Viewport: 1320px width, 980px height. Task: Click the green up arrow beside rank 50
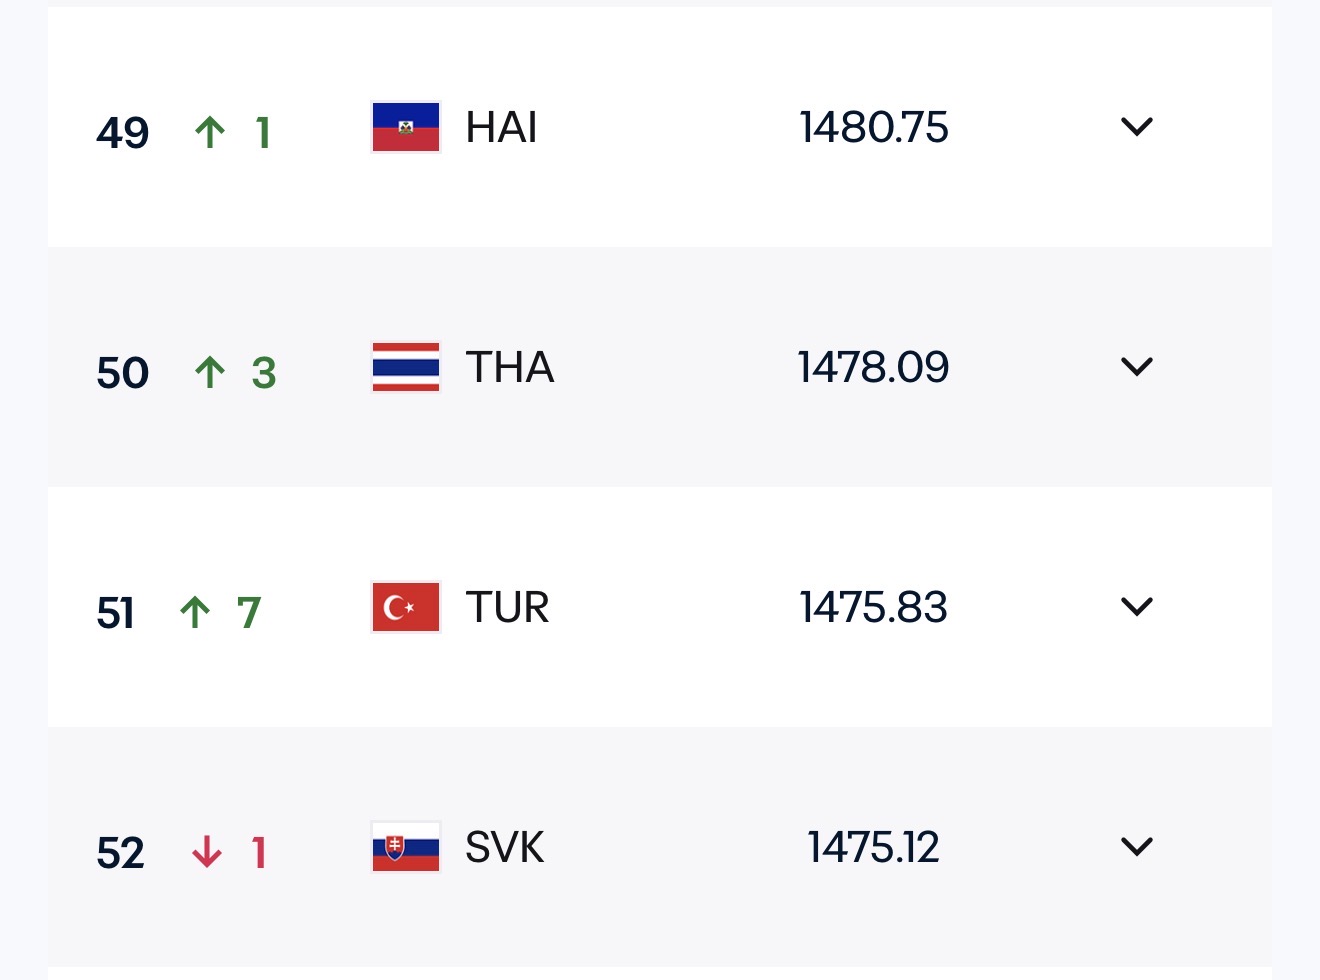[210, 371]
